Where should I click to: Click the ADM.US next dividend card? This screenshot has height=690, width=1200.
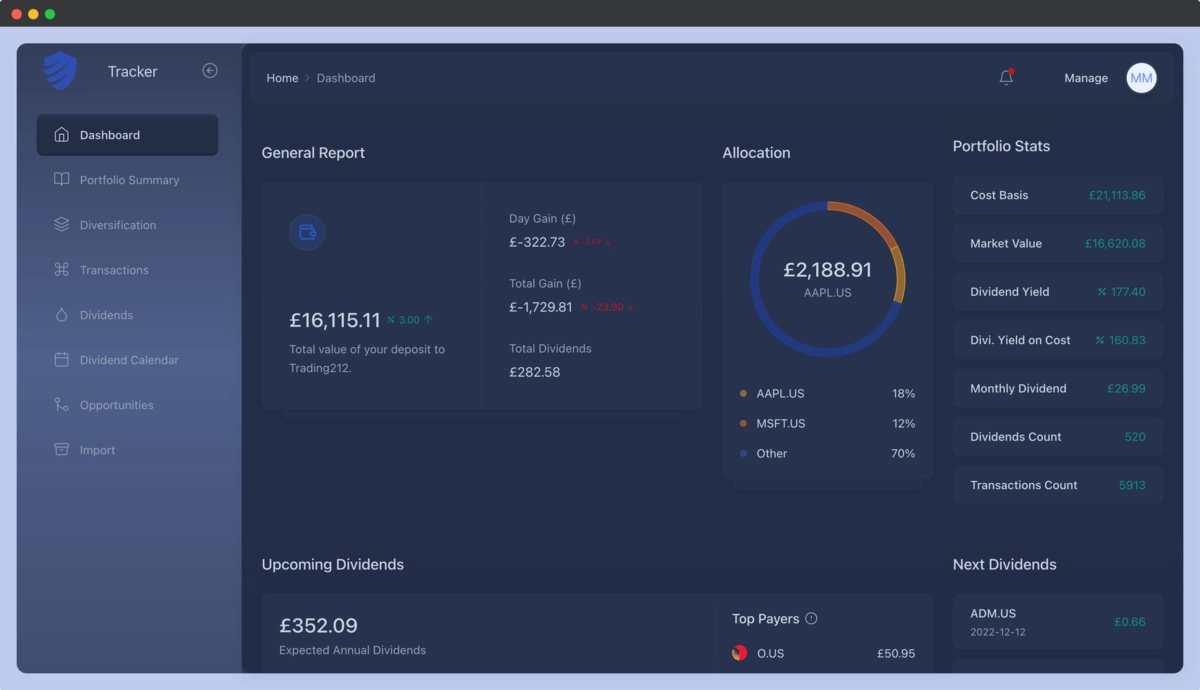point(1057,621)
